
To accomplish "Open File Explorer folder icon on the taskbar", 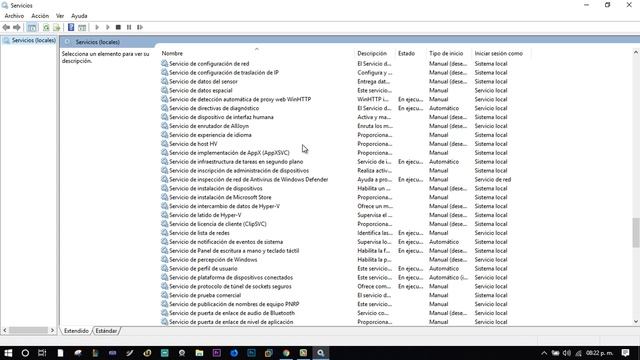I will 199,353.
